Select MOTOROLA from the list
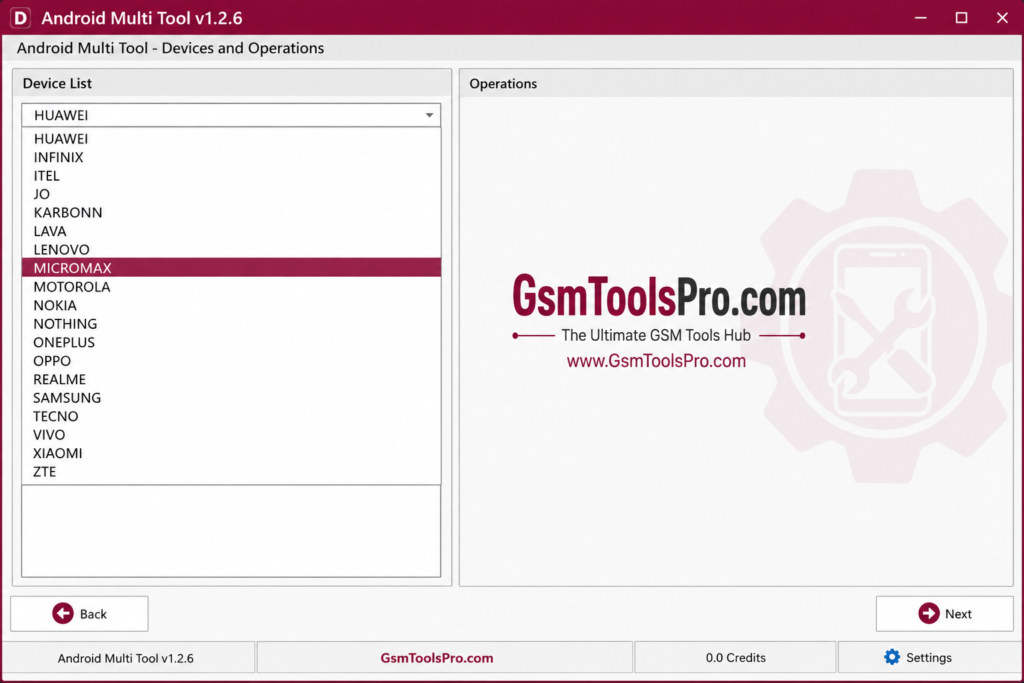Image resolution: width=1024 pixels, height=683 pixels. click(231, 287)
